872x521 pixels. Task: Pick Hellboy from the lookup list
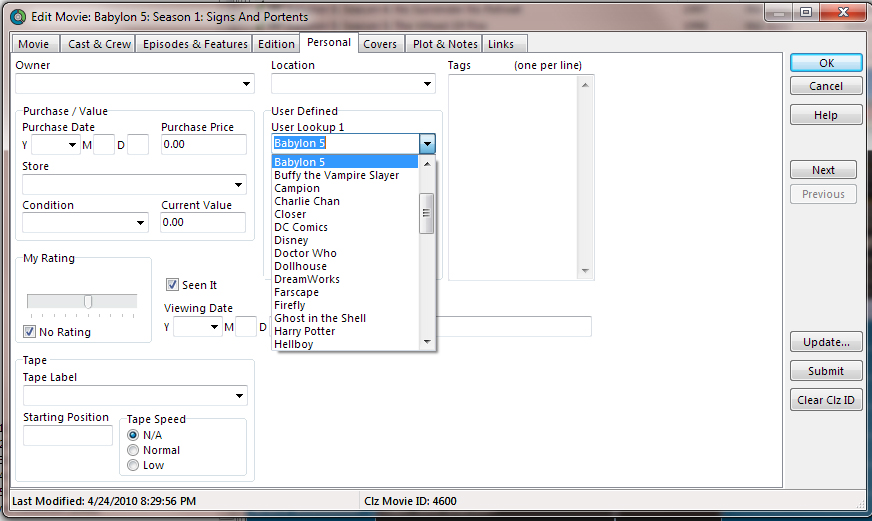pyautogui.click(x=345, y=344)
